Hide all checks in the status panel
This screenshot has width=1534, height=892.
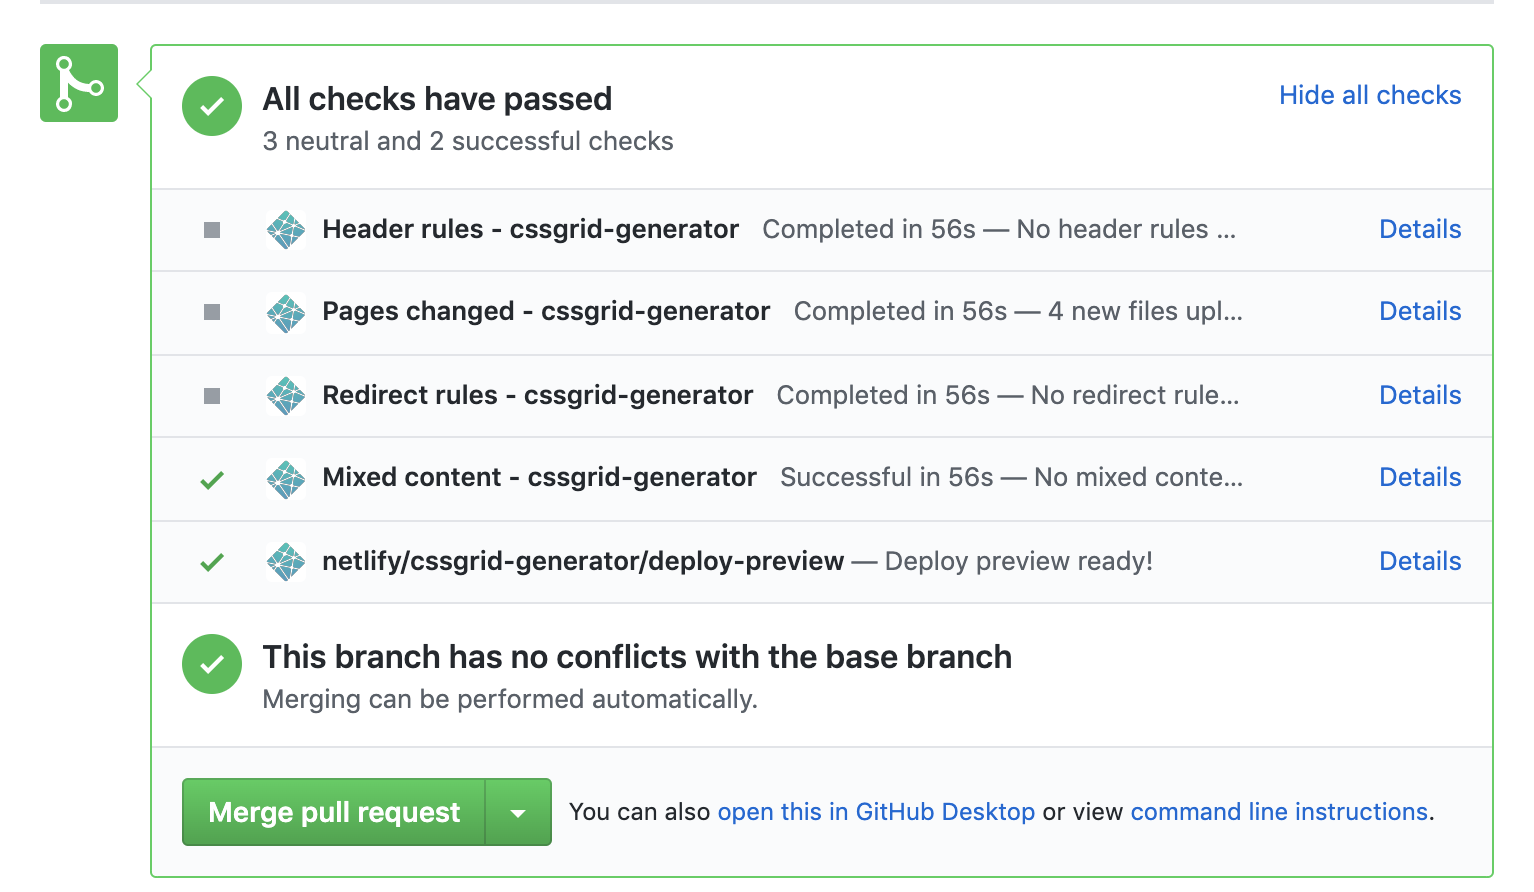tap(1369, 95)
